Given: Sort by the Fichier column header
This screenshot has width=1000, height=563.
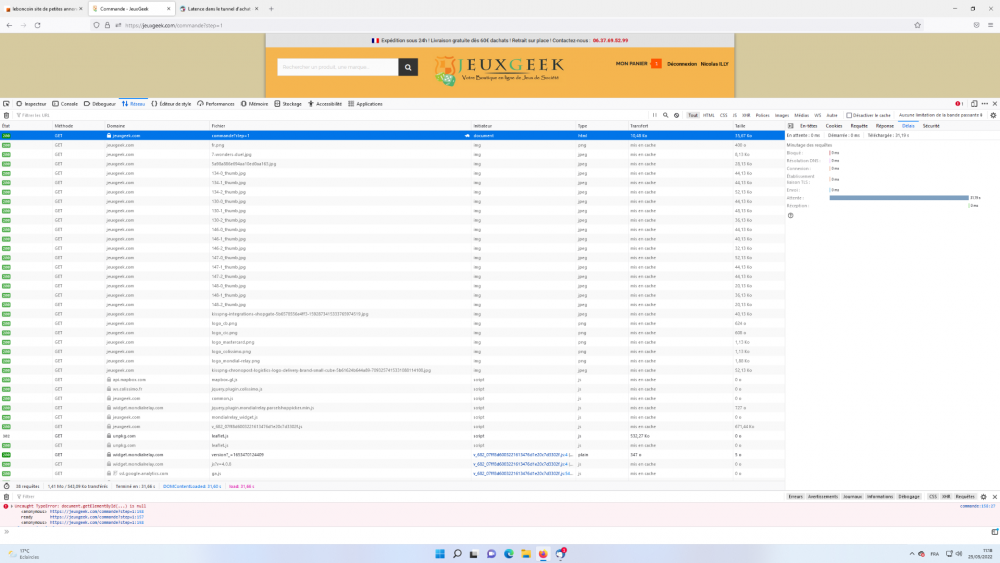Looking at the screenshot, I should (x=341, y=126).
